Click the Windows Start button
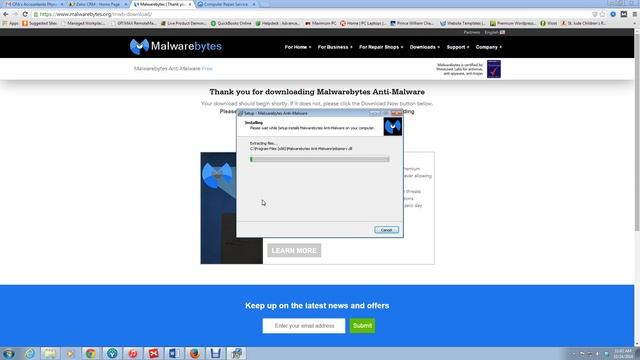640x360 pixels. click(9, 353)
